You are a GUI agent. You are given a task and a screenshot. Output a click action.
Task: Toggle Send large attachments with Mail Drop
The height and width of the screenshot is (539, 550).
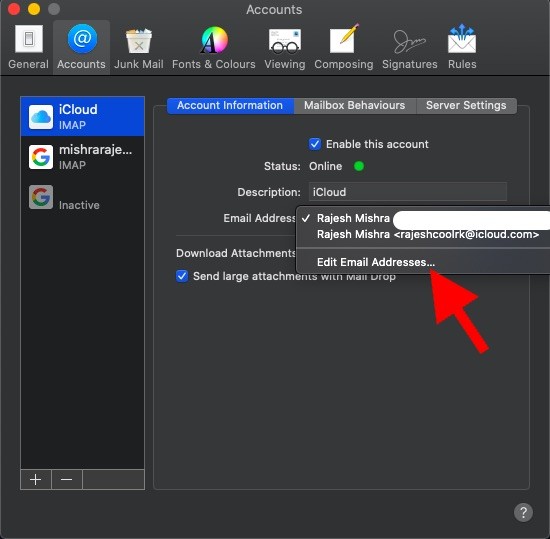click(182, 276)
